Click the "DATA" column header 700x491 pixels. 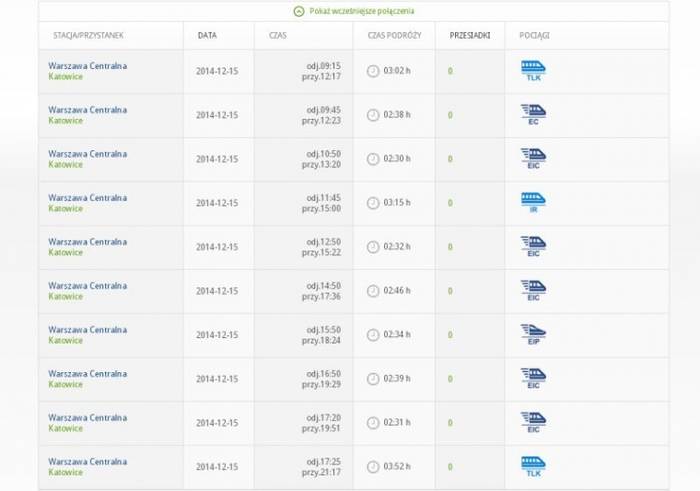pyautogui.click(x=207, y=35)
